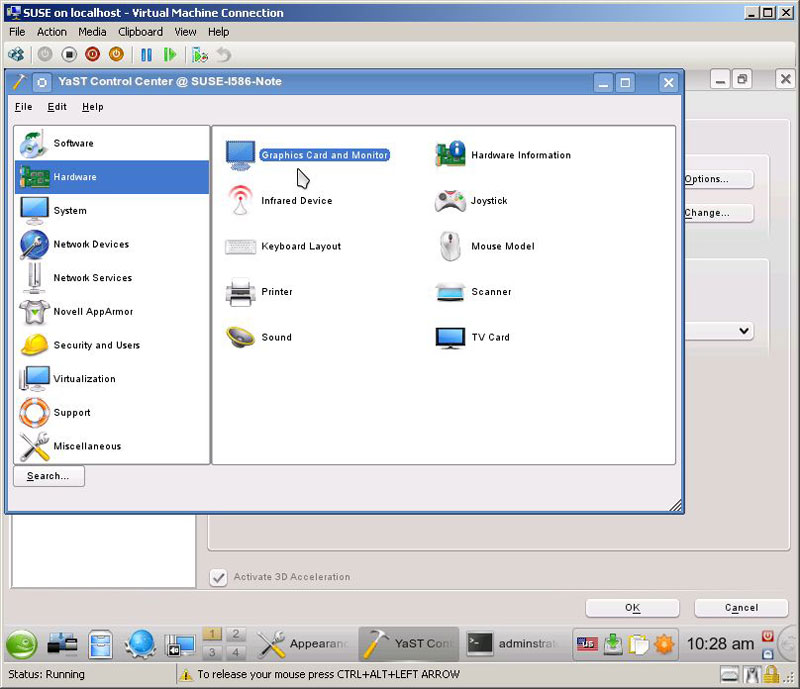The image size is (800, 689).
Task: Switch to YaST Control Center taskbar entry
Action: pos(409,644)
